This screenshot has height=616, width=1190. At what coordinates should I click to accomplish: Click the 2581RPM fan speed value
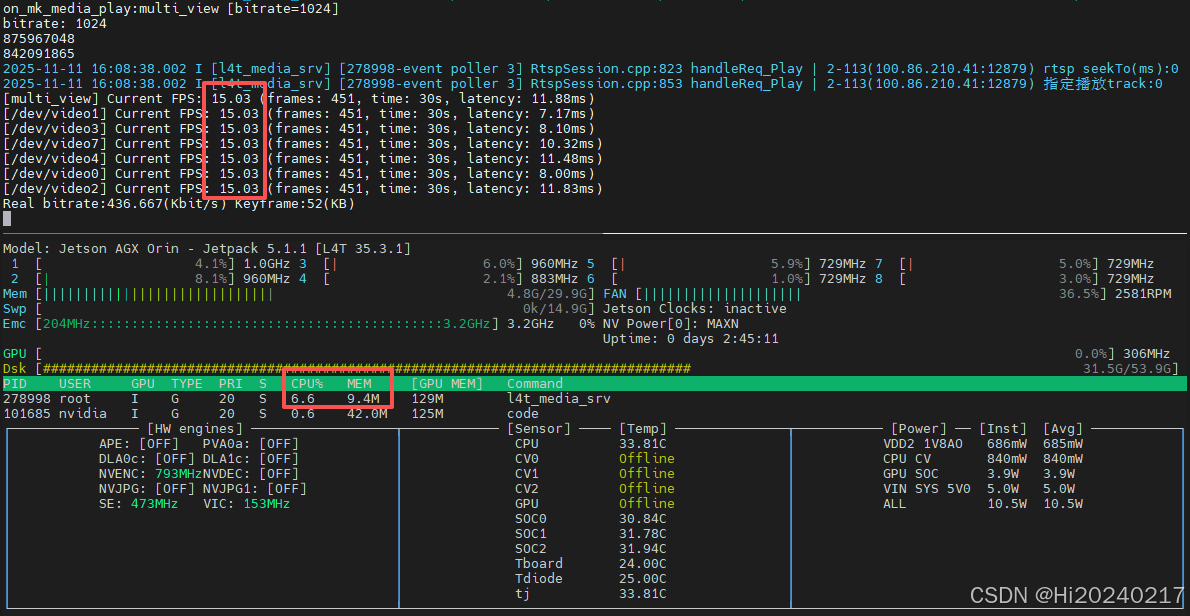pos(1142,294)
